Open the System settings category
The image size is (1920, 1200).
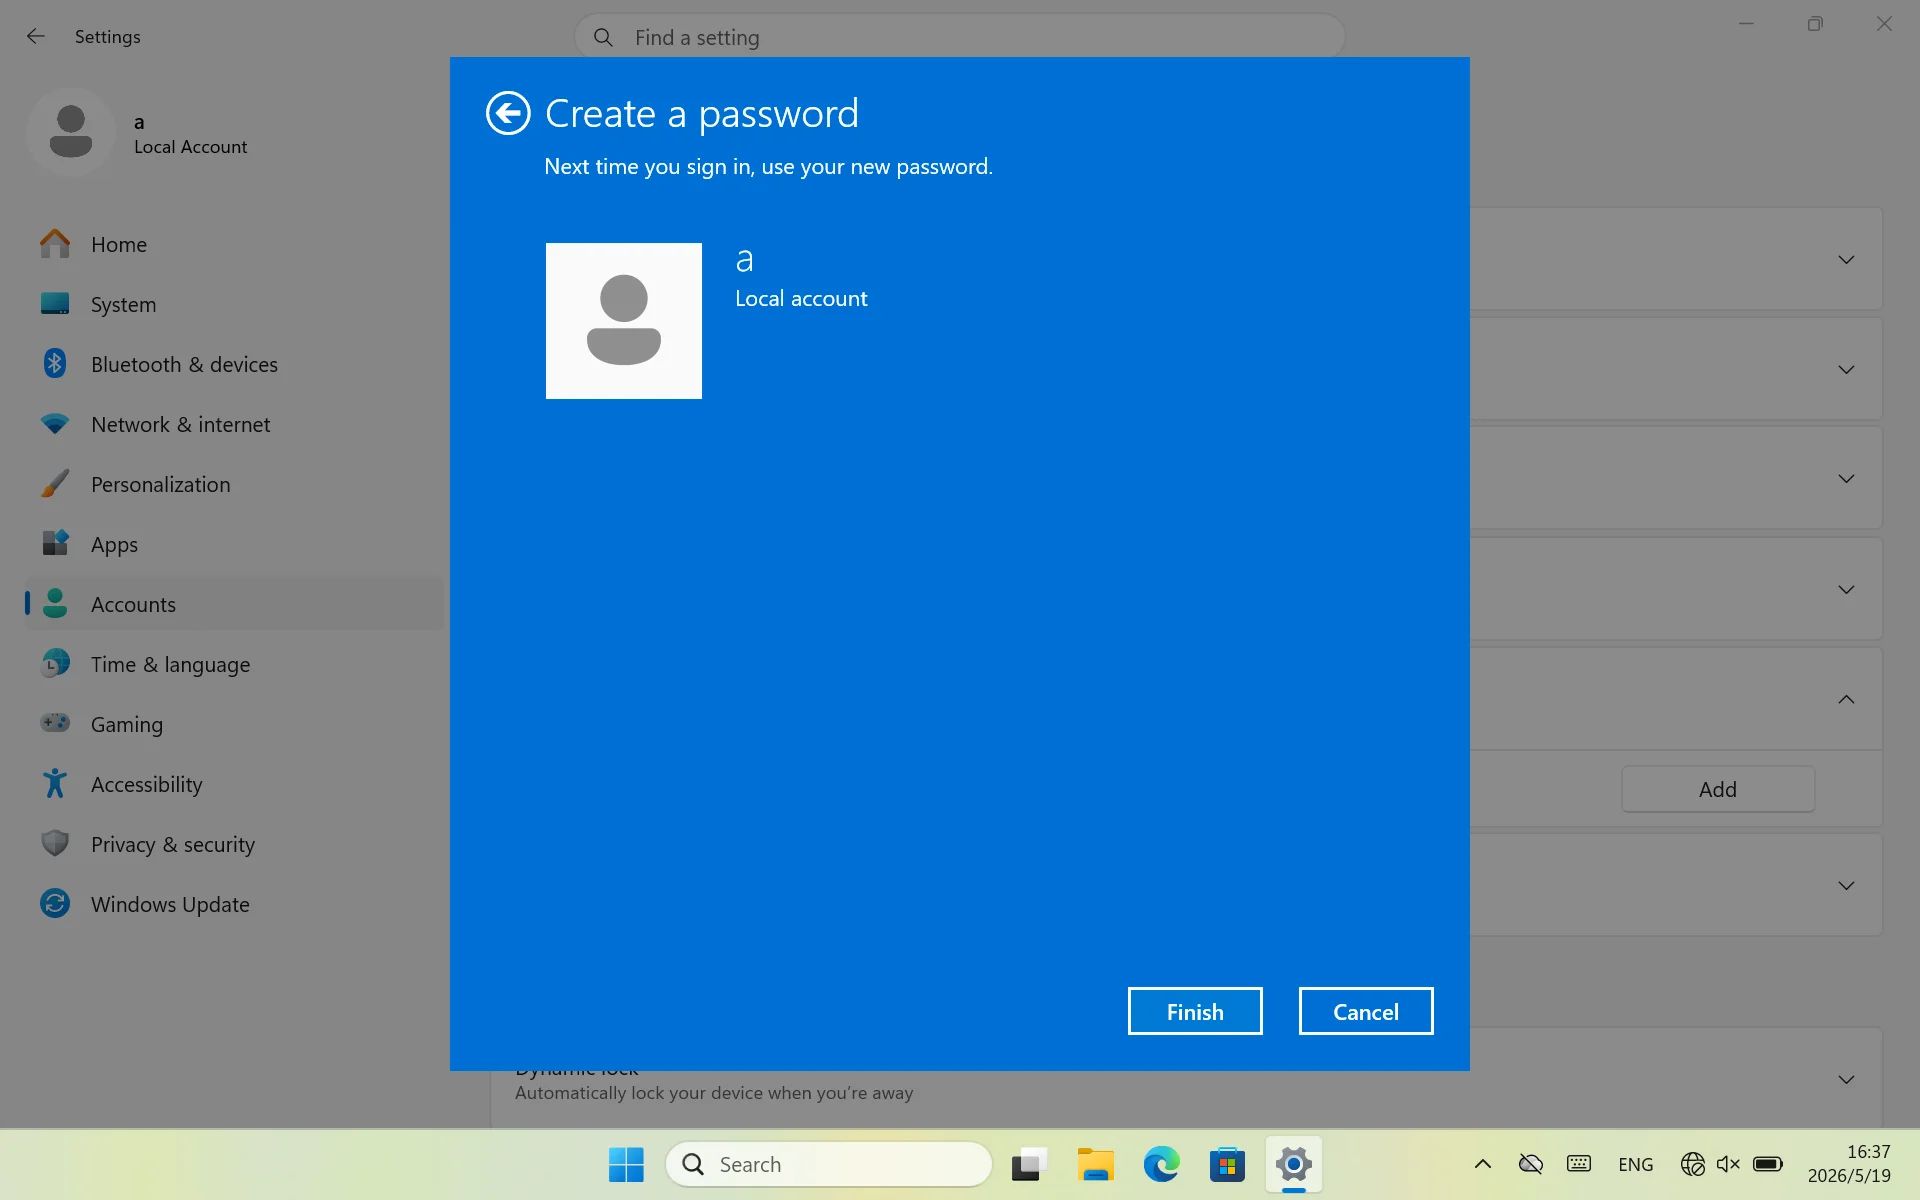[x=234, y=304]
